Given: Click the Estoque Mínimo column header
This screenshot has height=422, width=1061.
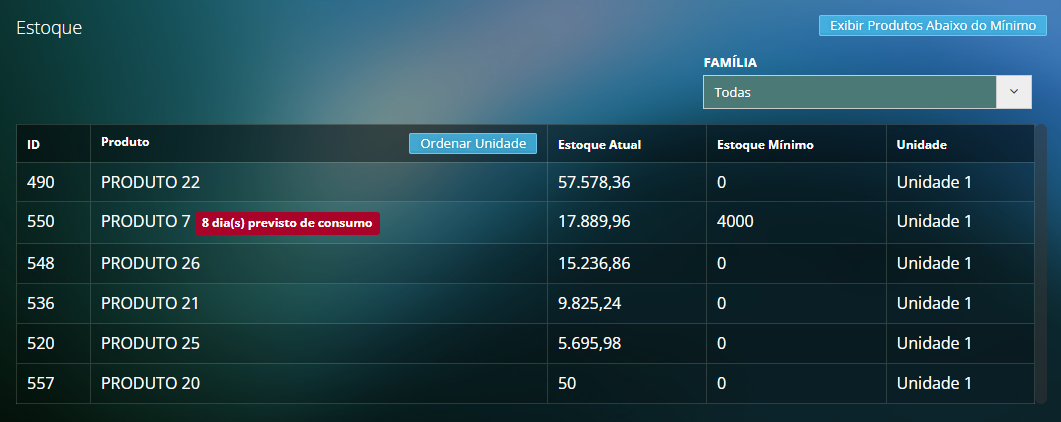Looking at the screenshot, I should click(765, 145).
